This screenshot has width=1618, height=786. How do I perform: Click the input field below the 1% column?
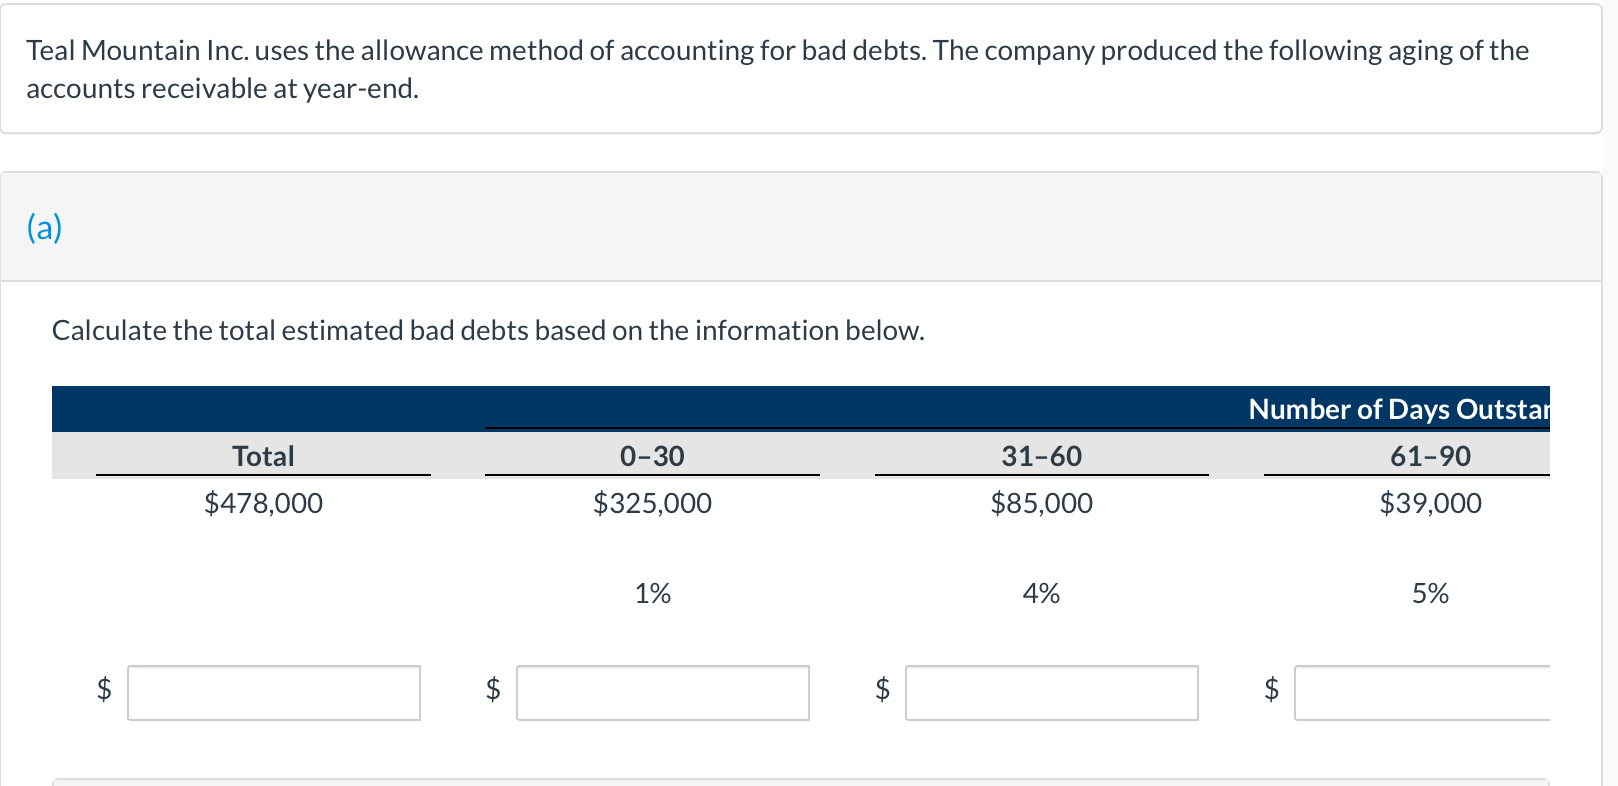pos(662,692)
